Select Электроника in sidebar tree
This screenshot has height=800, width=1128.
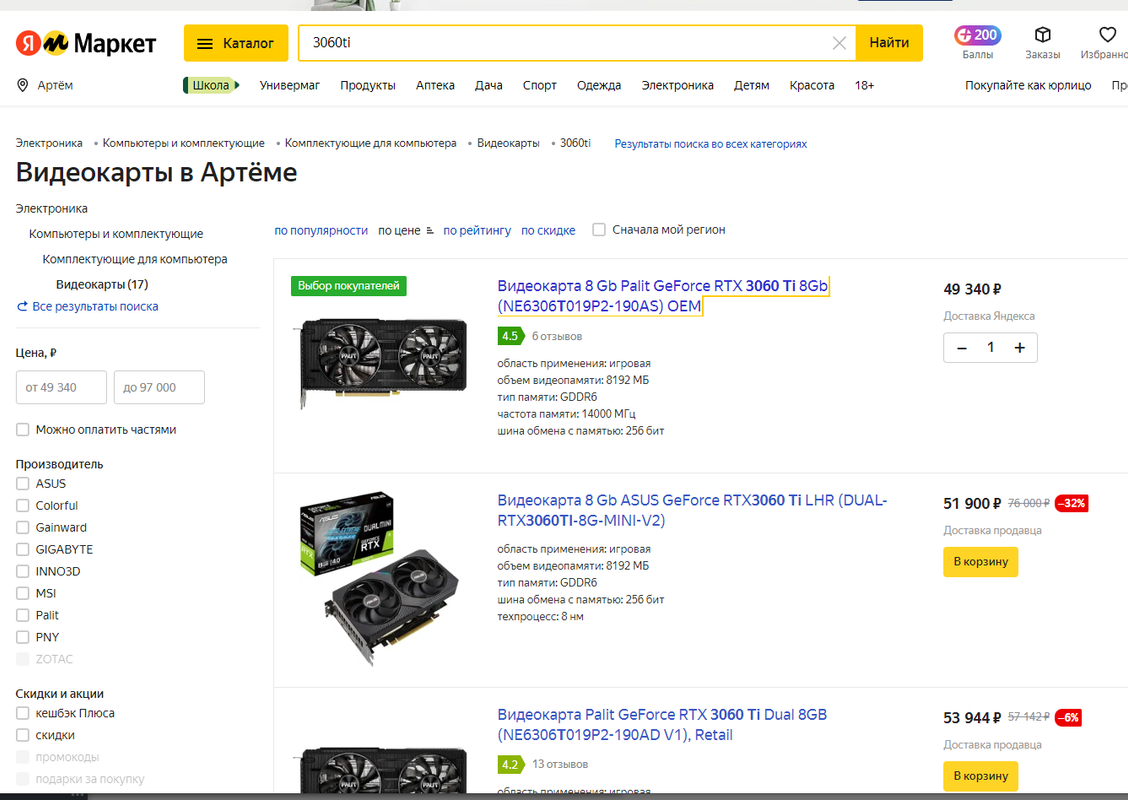coord(52,209)
